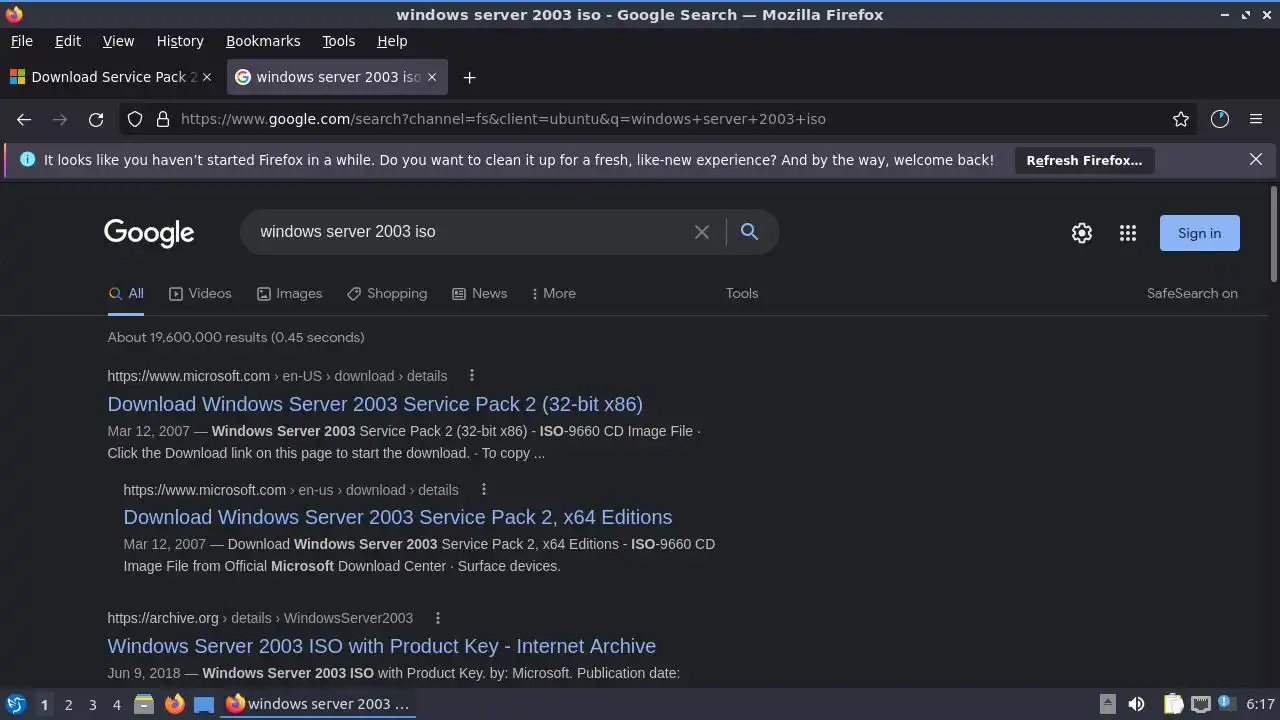
Task: Open the Help menu
Action: 392,41
